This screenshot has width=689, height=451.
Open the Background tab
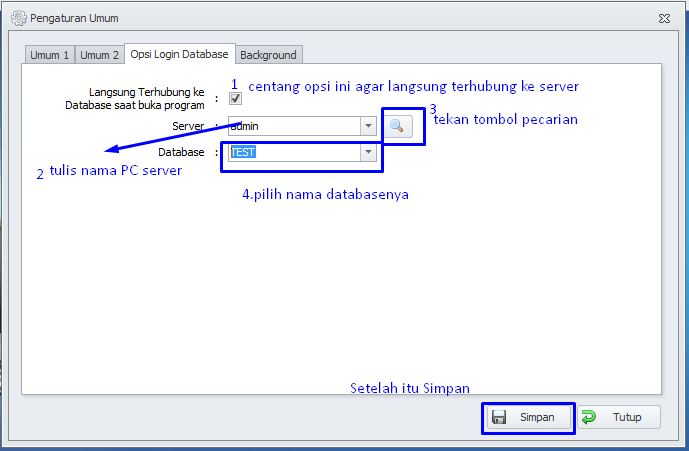point(268,55)
